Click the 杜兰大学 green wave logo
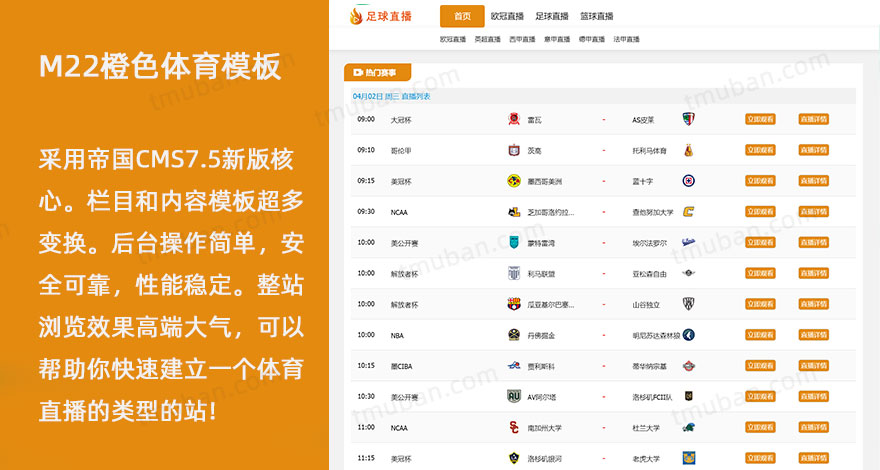The image size is (880, 470). [x=689, y=427]
